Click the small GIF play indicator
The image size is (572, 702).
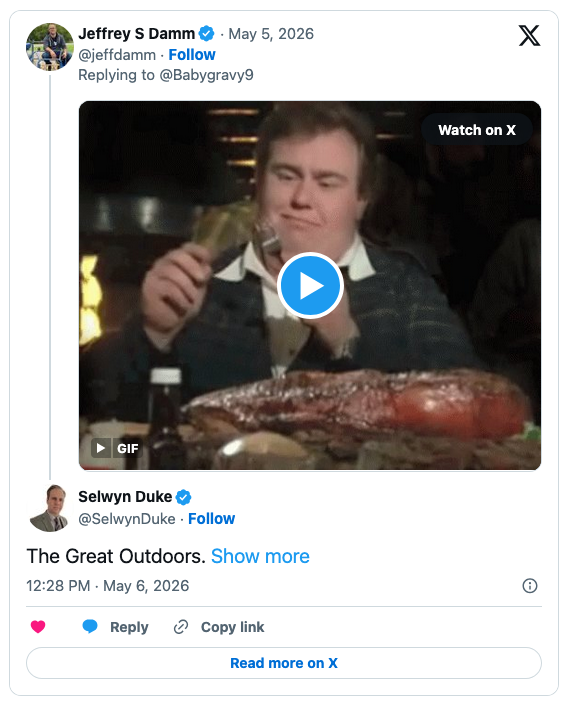click(x=101, y=448)
